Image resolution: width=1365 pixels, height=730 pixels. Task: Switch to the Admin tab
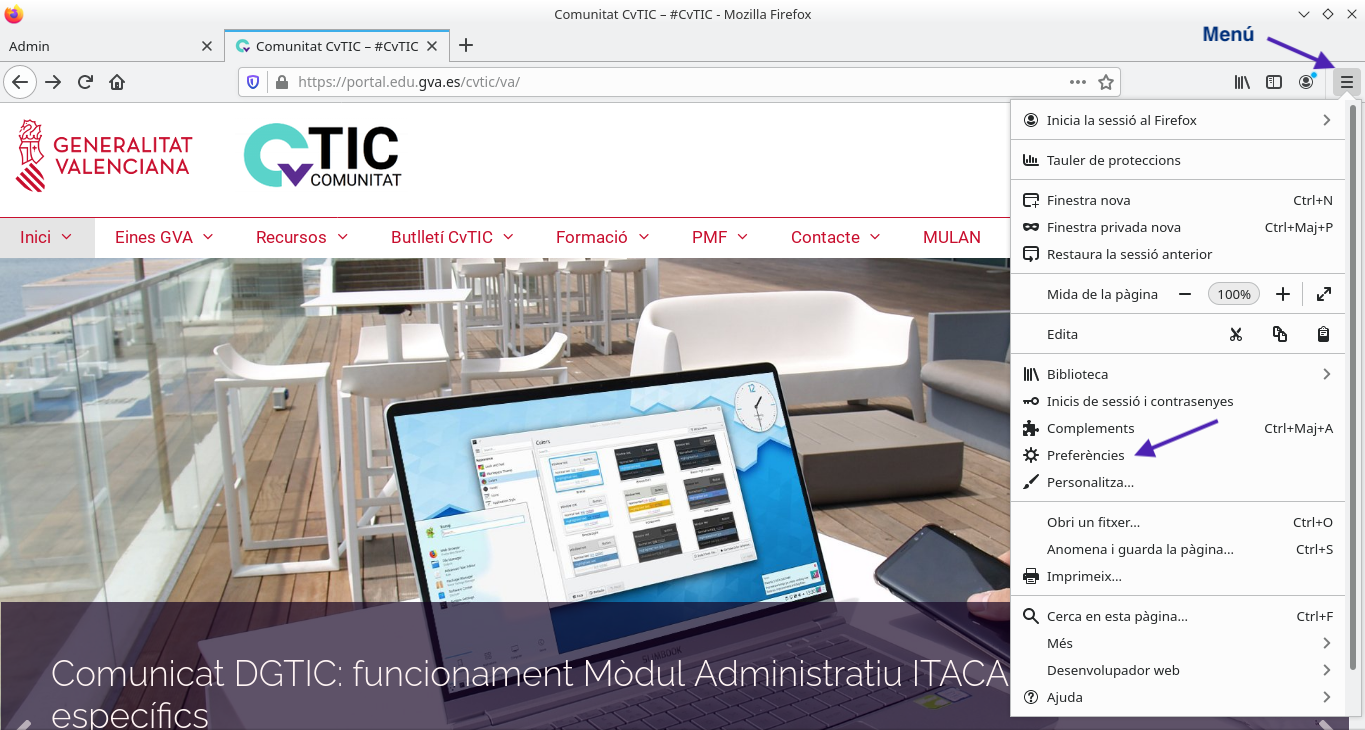click(110, 46)
